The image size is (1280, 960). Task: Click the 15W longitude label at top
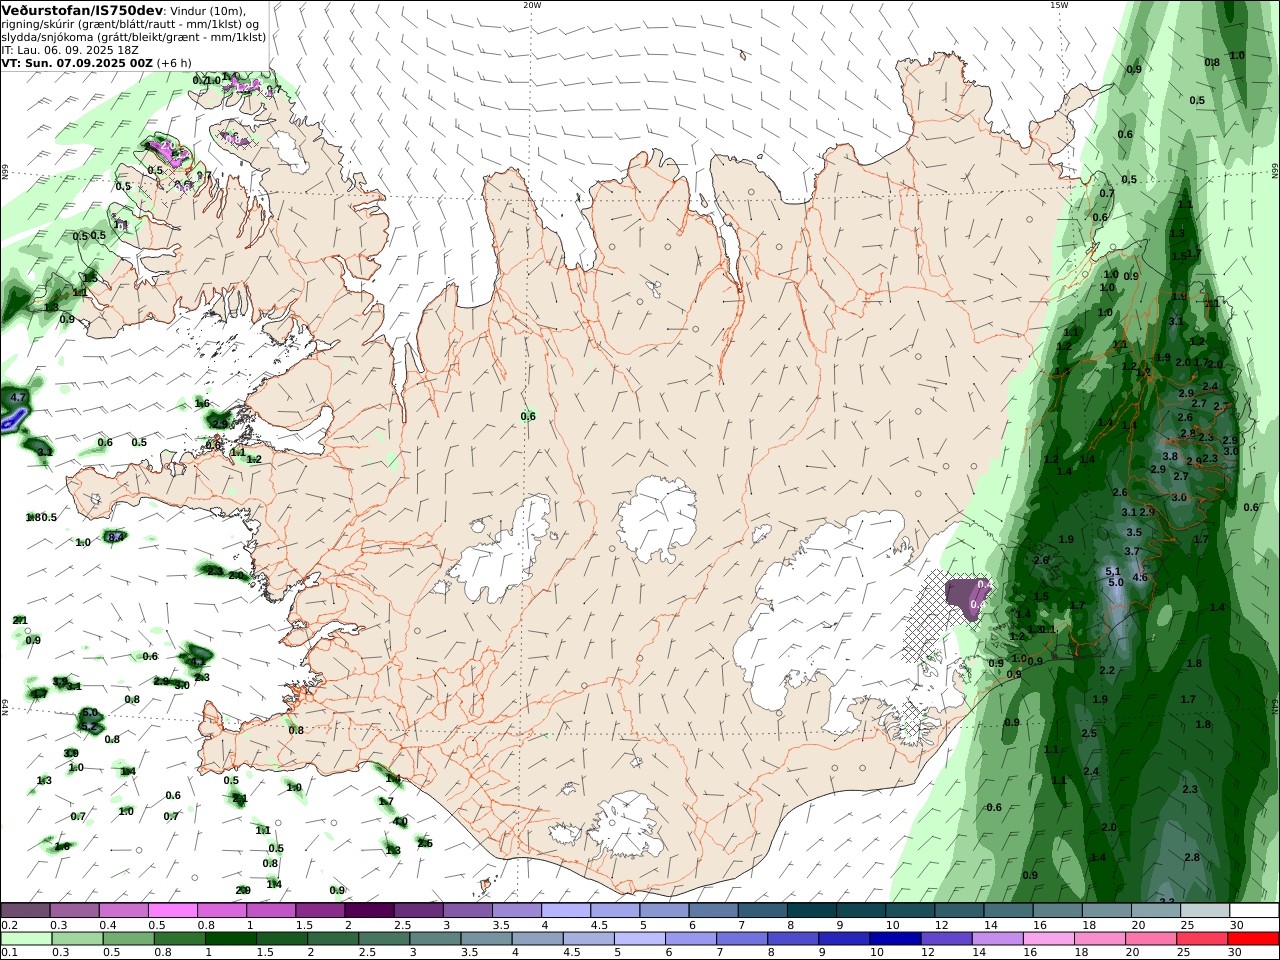[x=1059, y=5]
